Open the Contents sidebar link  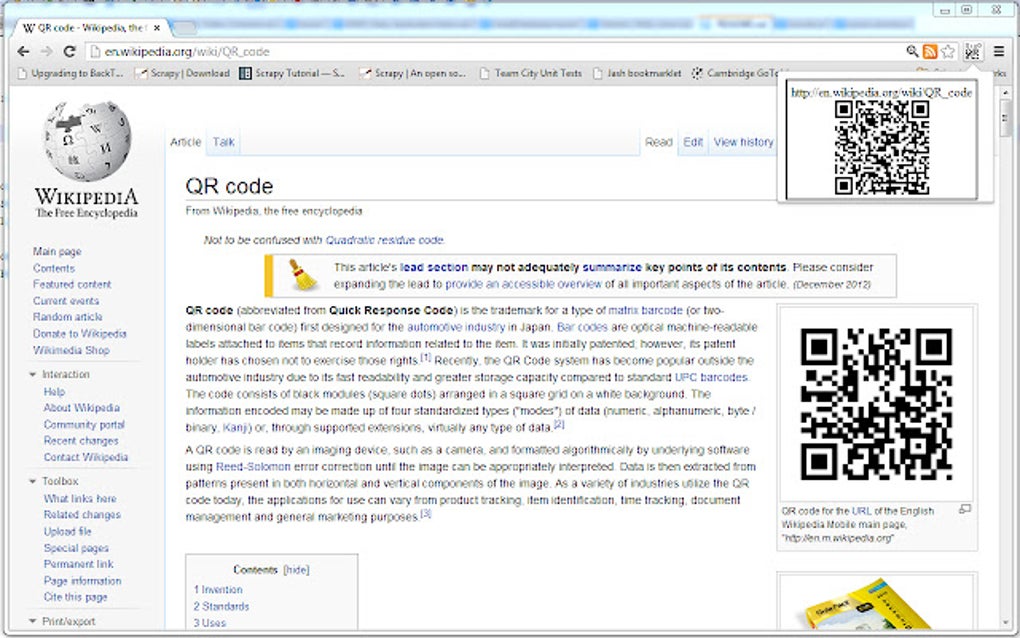click(54, 269)
